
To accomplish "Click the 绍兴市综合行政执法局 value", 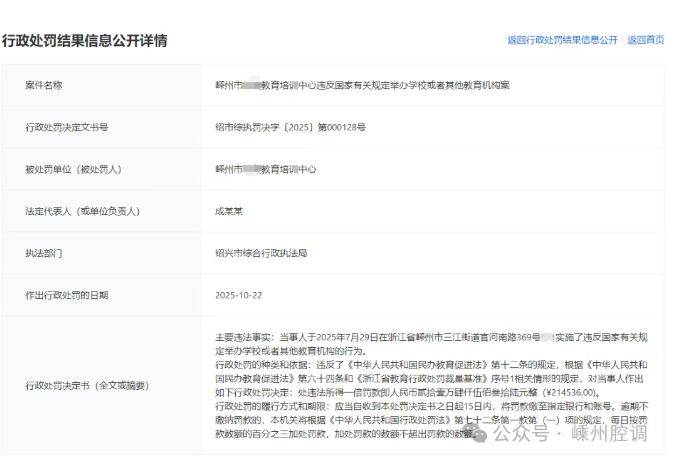I will pos(260,254).
